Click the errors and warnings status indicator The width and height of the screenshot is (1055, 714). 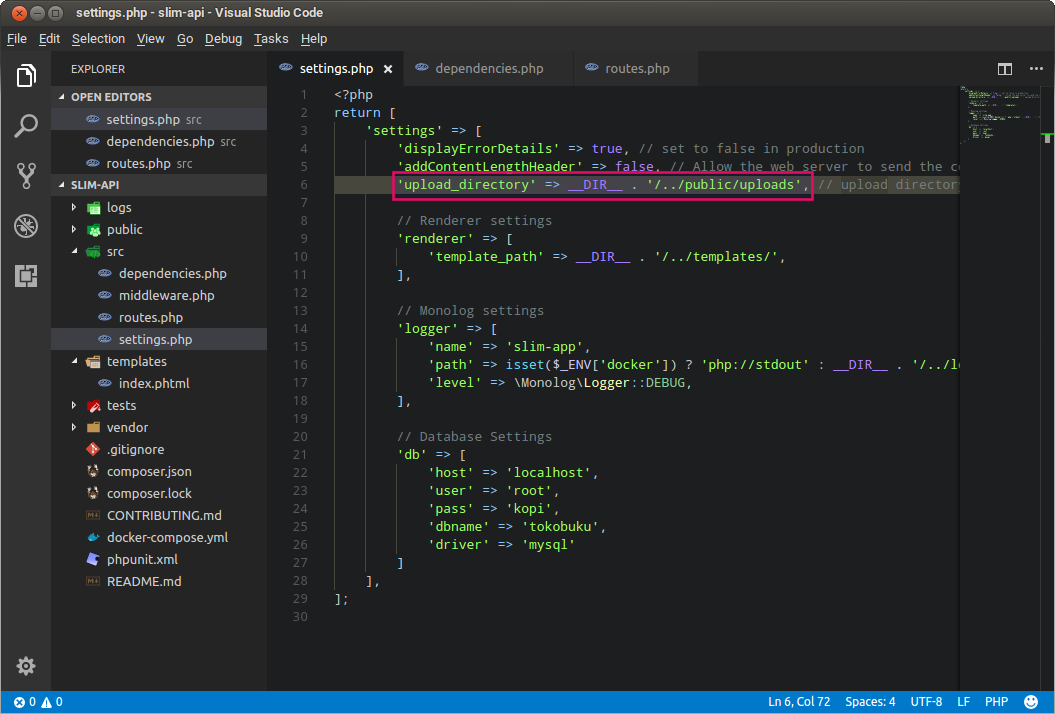tap(39, 702)
